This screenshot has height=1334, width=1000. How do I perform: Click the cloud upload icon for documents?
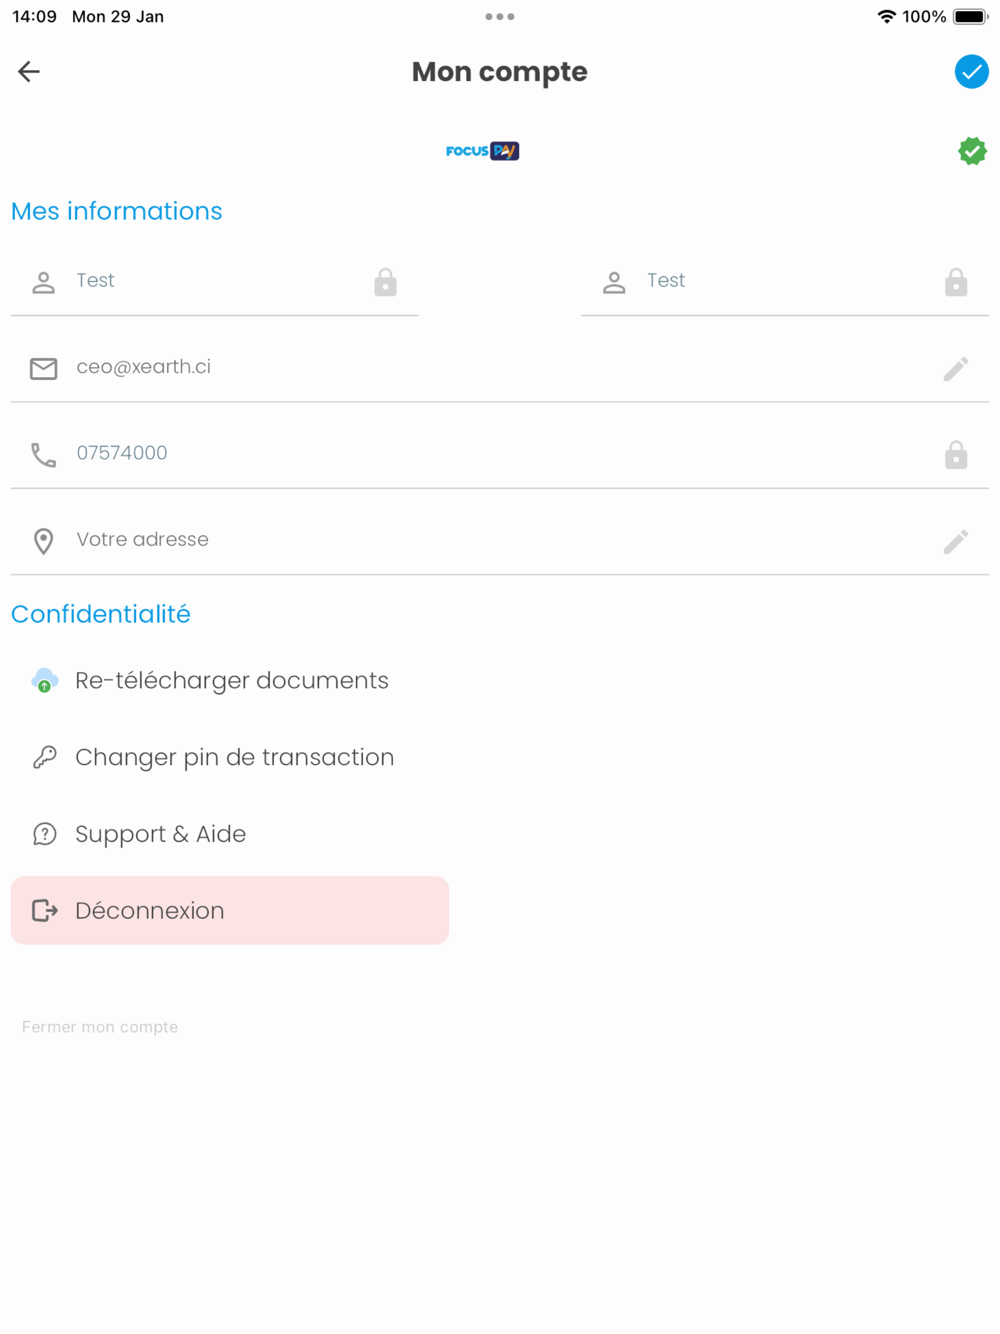(44, 681)
